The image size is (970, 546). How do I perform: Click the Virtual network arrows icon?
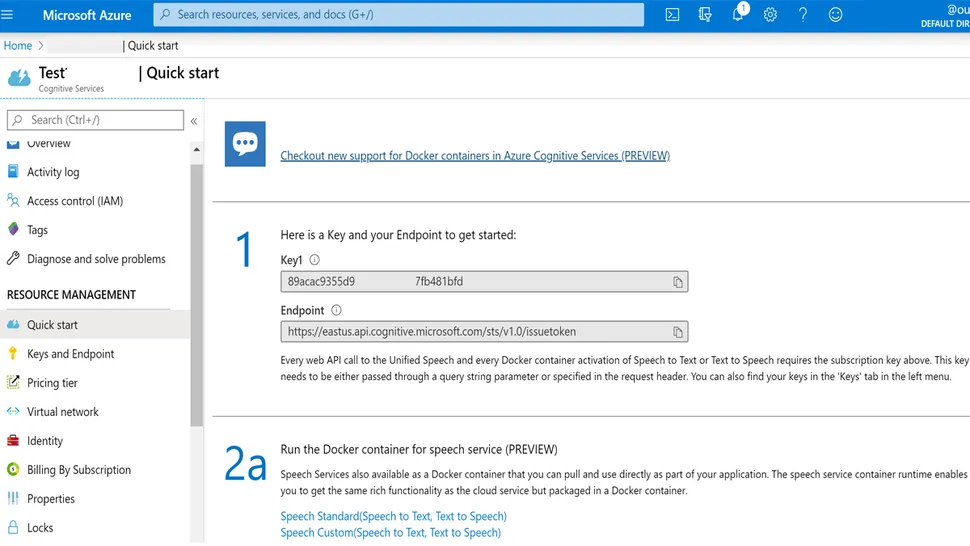point(13,411)
